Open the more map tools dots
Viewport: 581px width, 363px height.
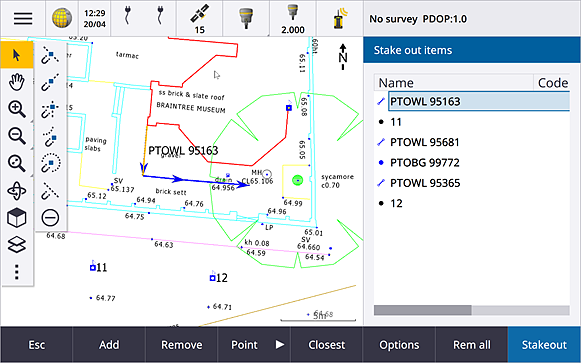coord(17,272)
